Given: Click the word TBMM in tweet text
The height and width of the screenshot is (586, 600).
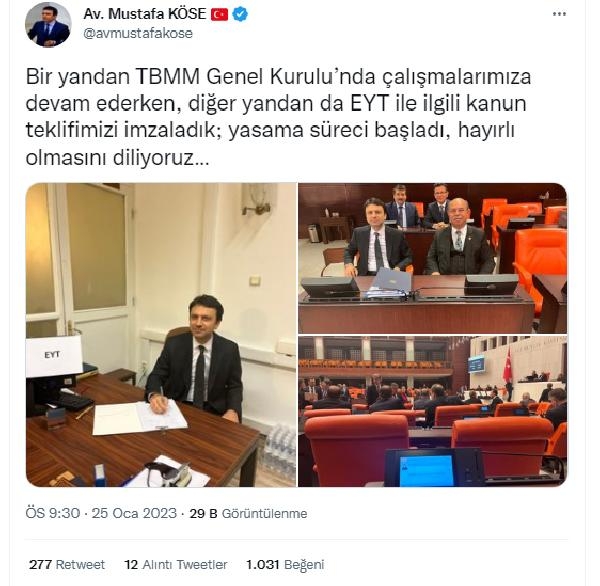Looking at the screenshot, I should point(168,77).
